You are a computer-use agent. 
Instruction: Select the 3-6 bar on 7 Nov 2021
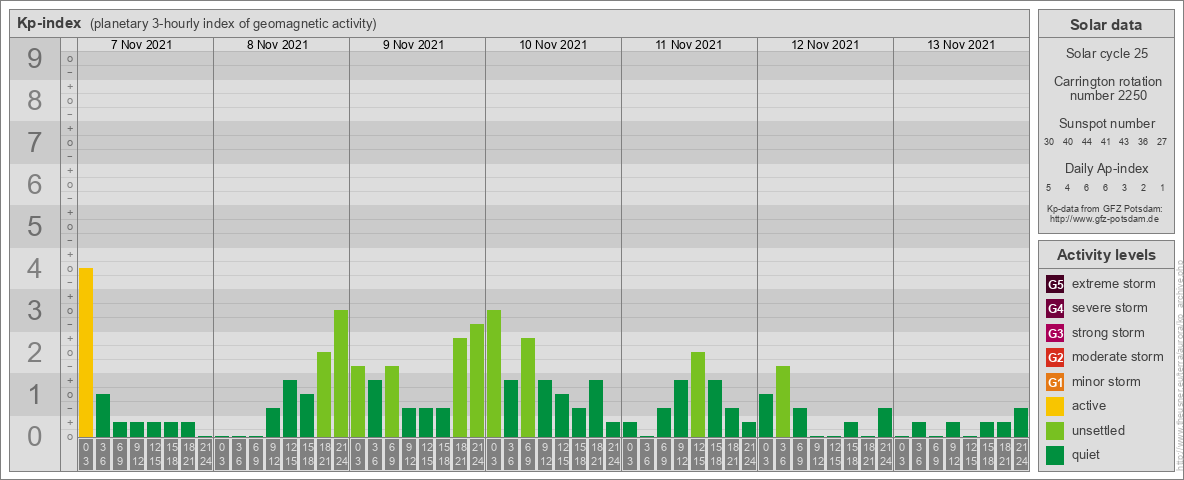pos(103,415)
